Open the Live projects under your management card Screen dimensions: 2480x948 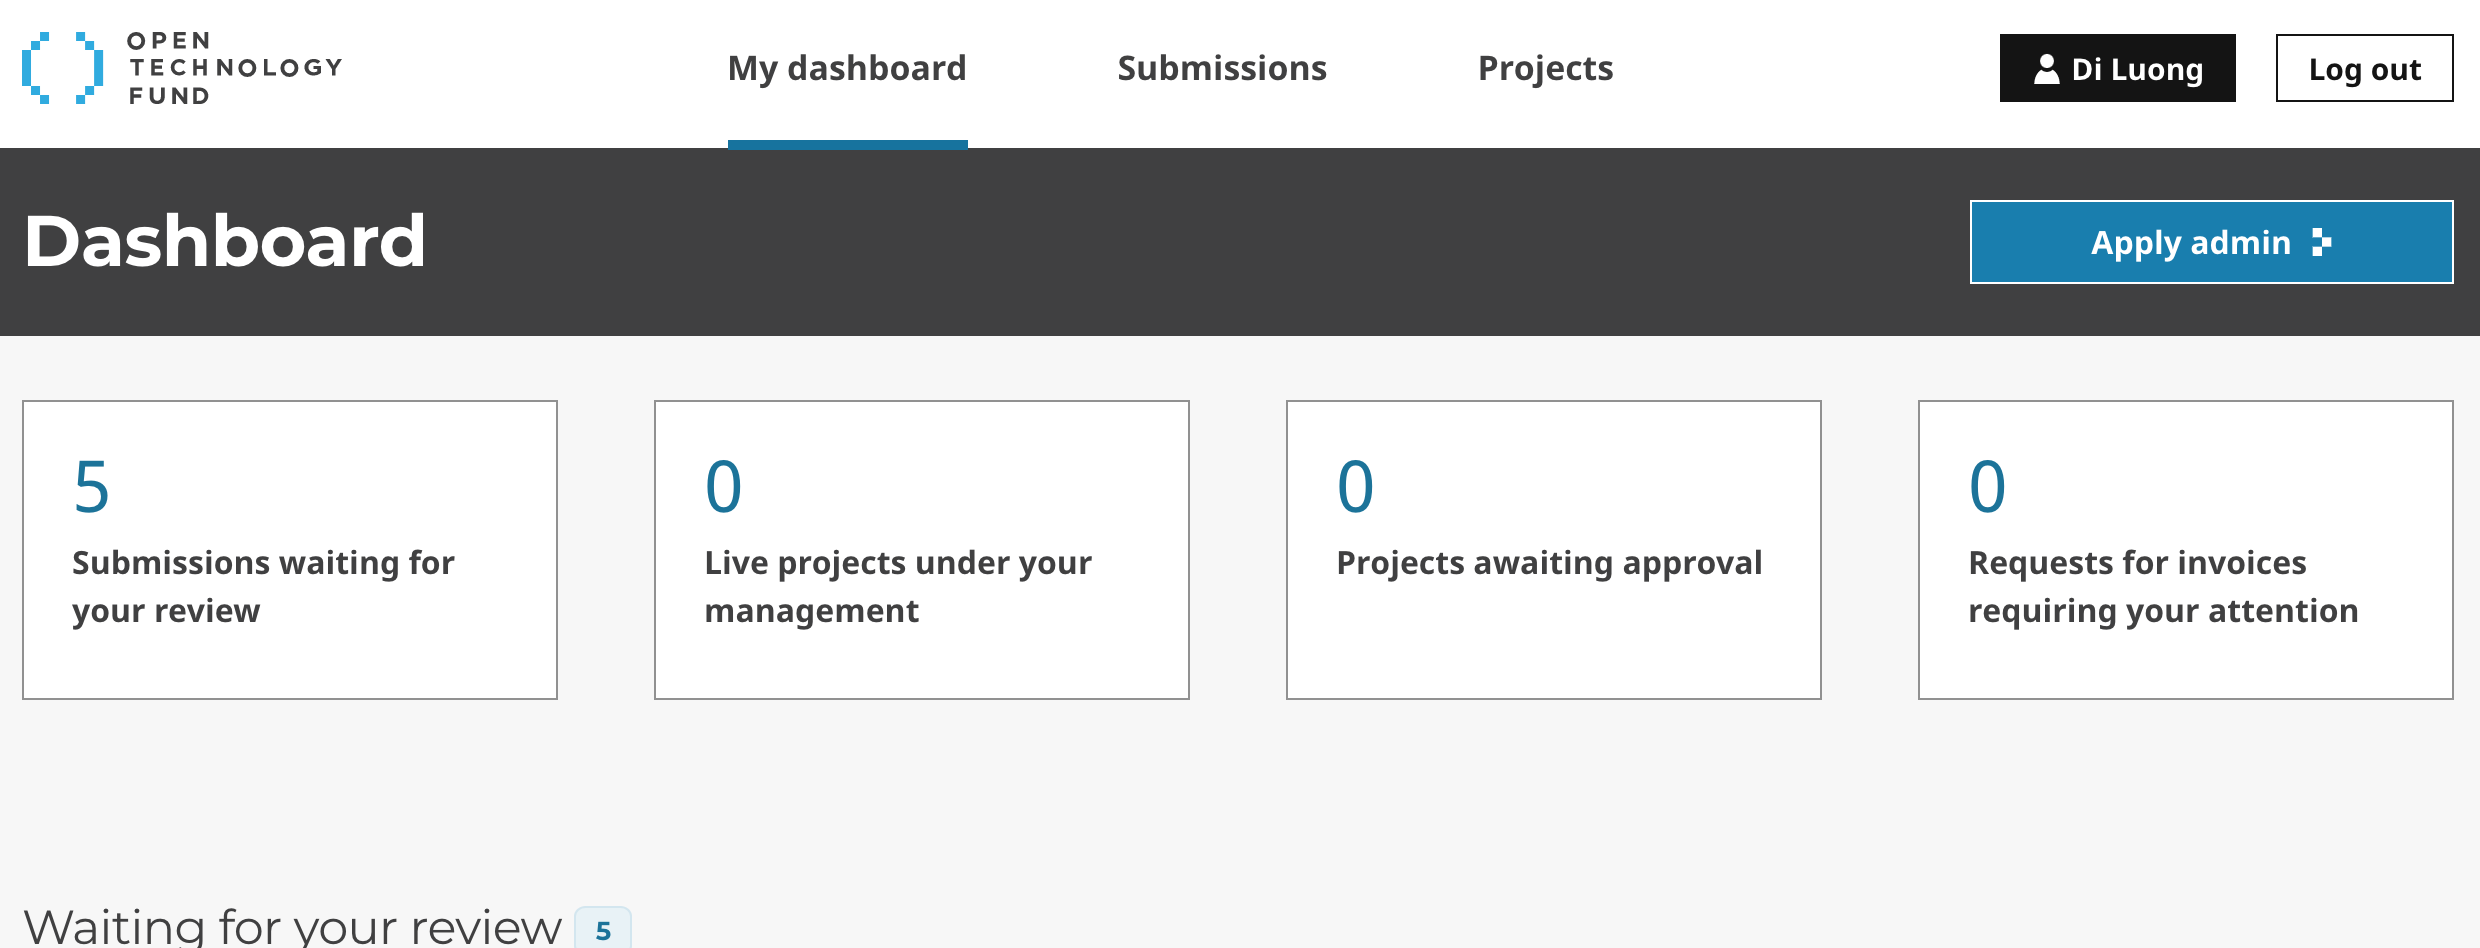point(922,550)
